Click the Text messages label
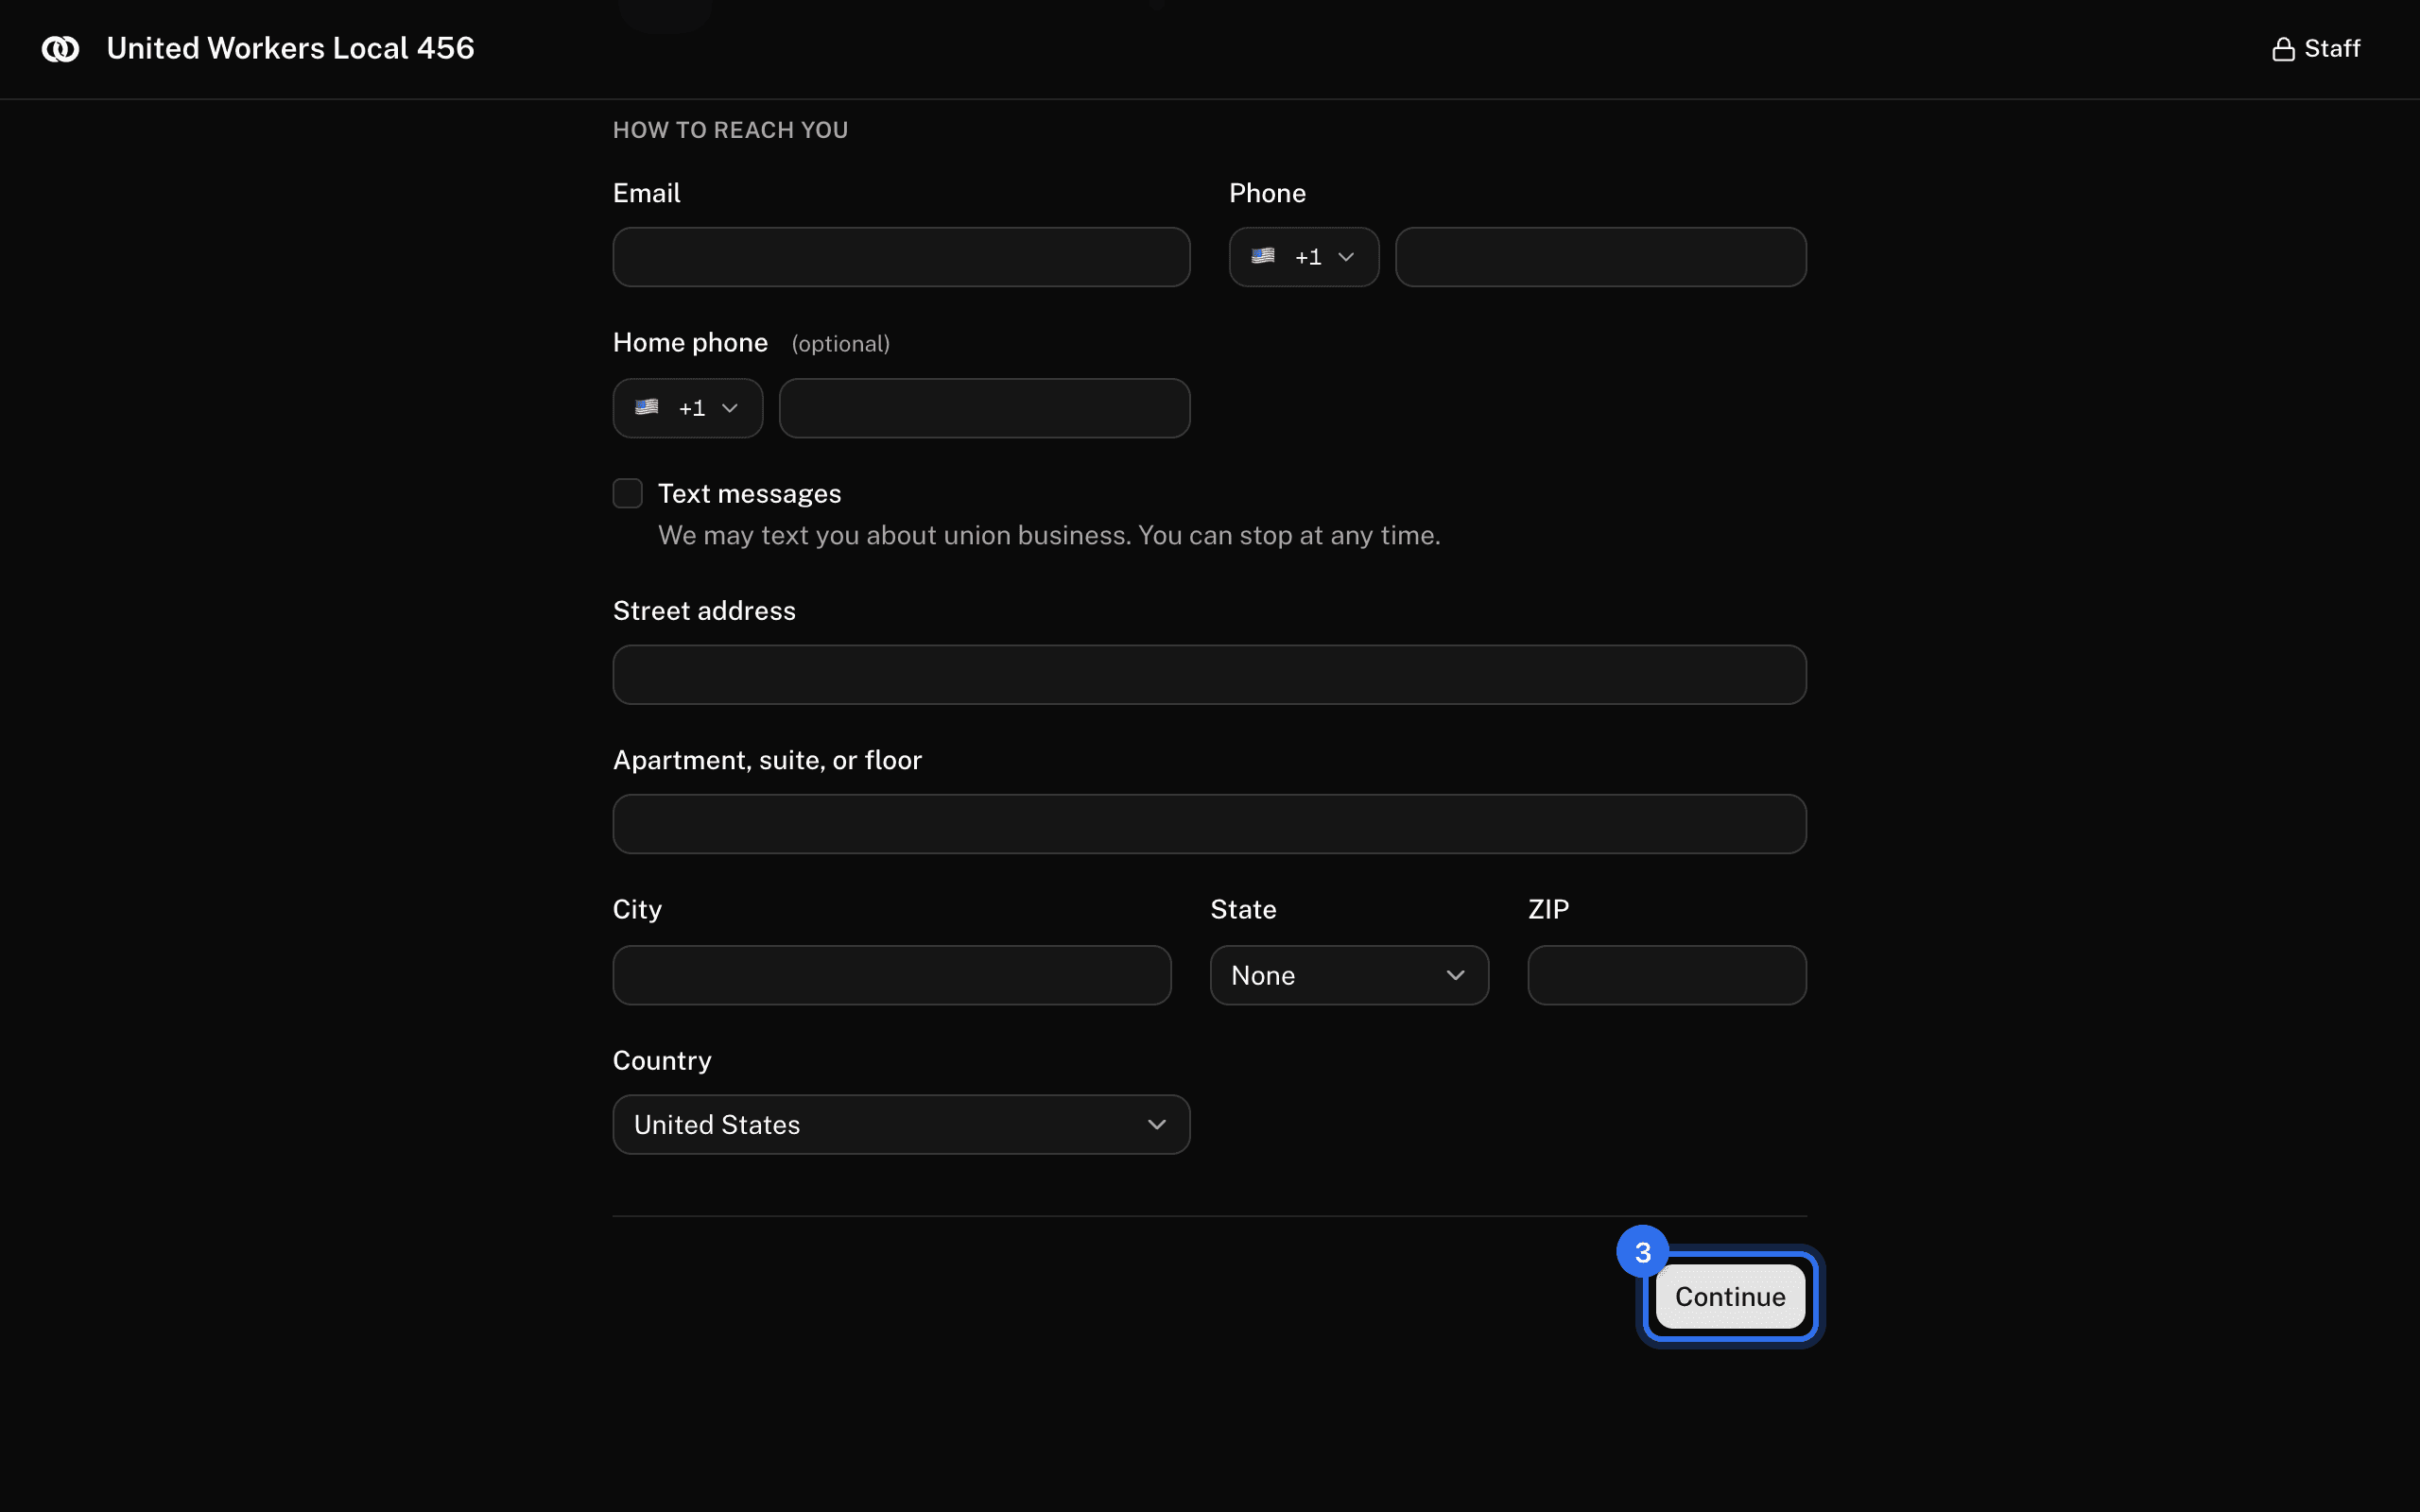2420x1512 pixels. tap(749, 494)
